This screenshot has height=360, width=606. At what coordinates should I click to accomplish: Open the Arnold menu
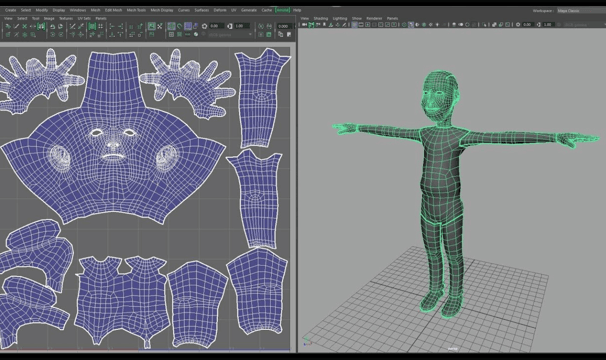tap(282, 10)
